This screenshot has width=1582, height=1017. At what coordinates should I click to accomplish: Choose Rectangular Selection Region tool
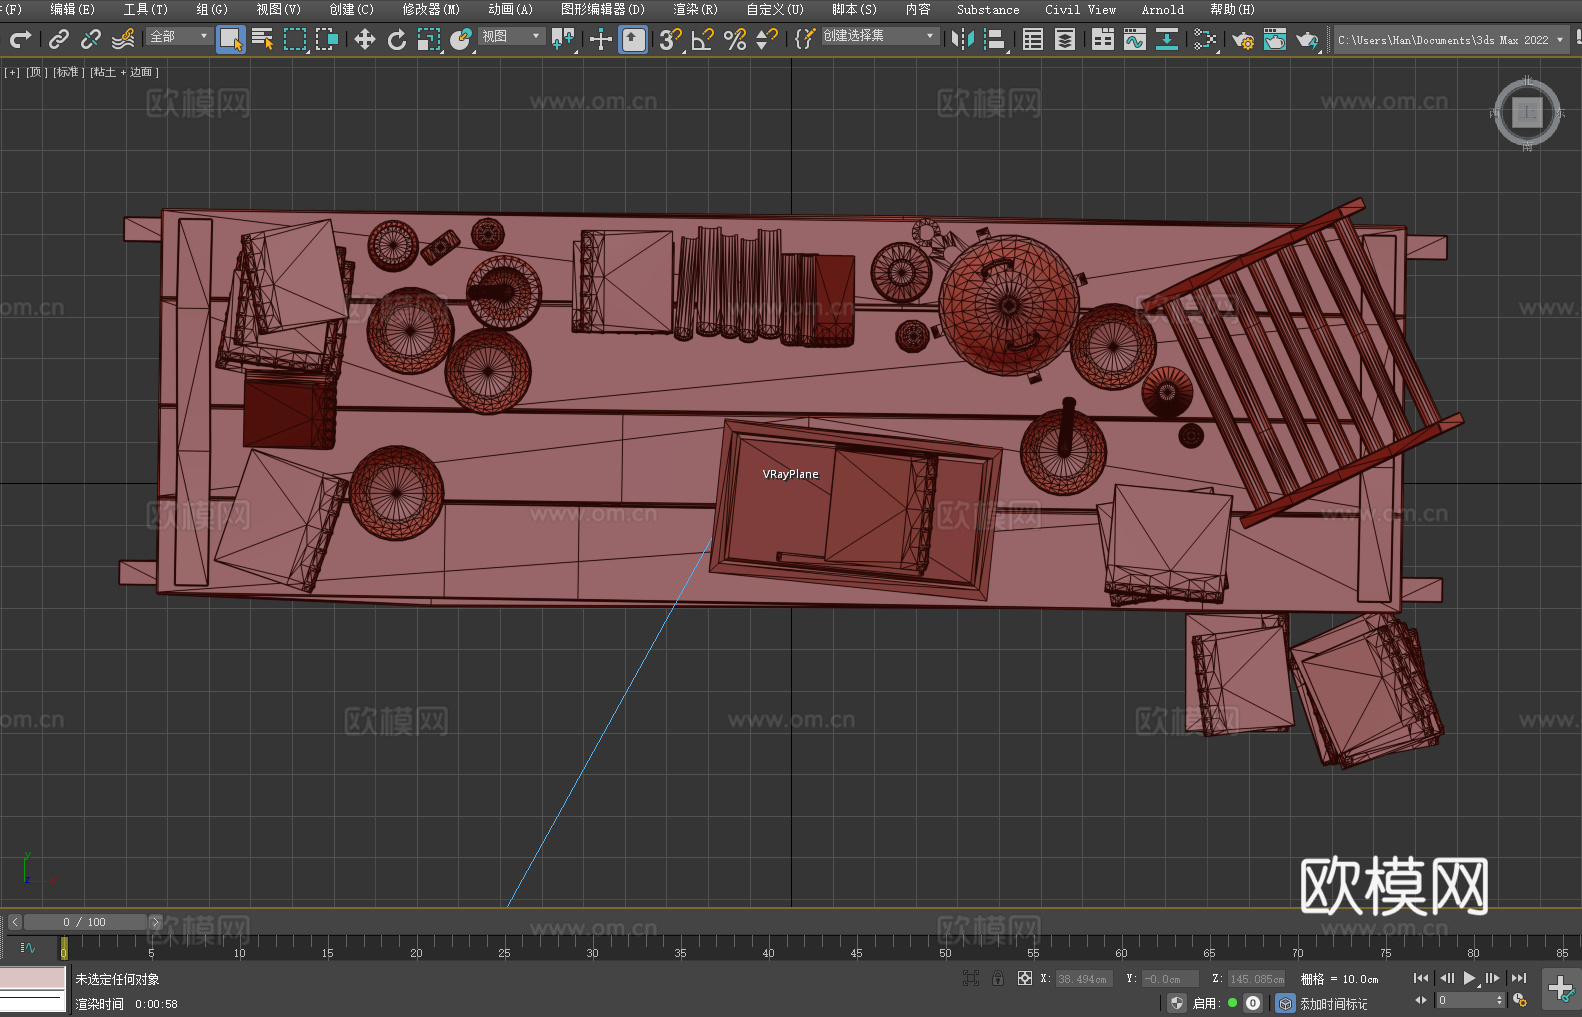pos(295,39)
